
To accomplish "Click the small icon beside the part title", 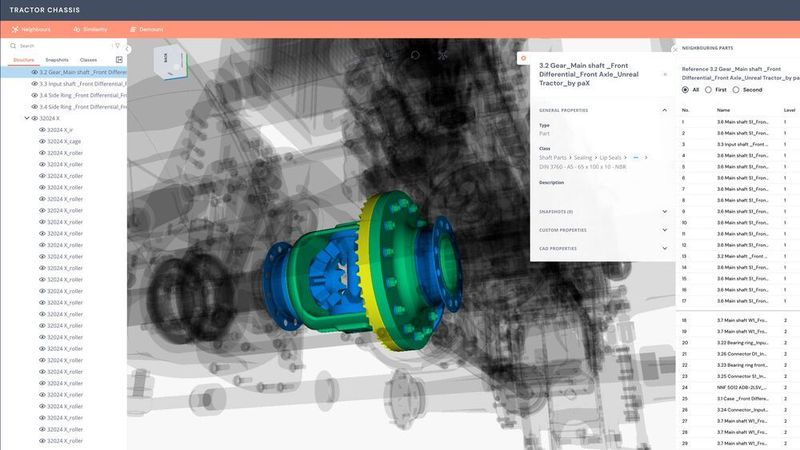I will 665,74.
